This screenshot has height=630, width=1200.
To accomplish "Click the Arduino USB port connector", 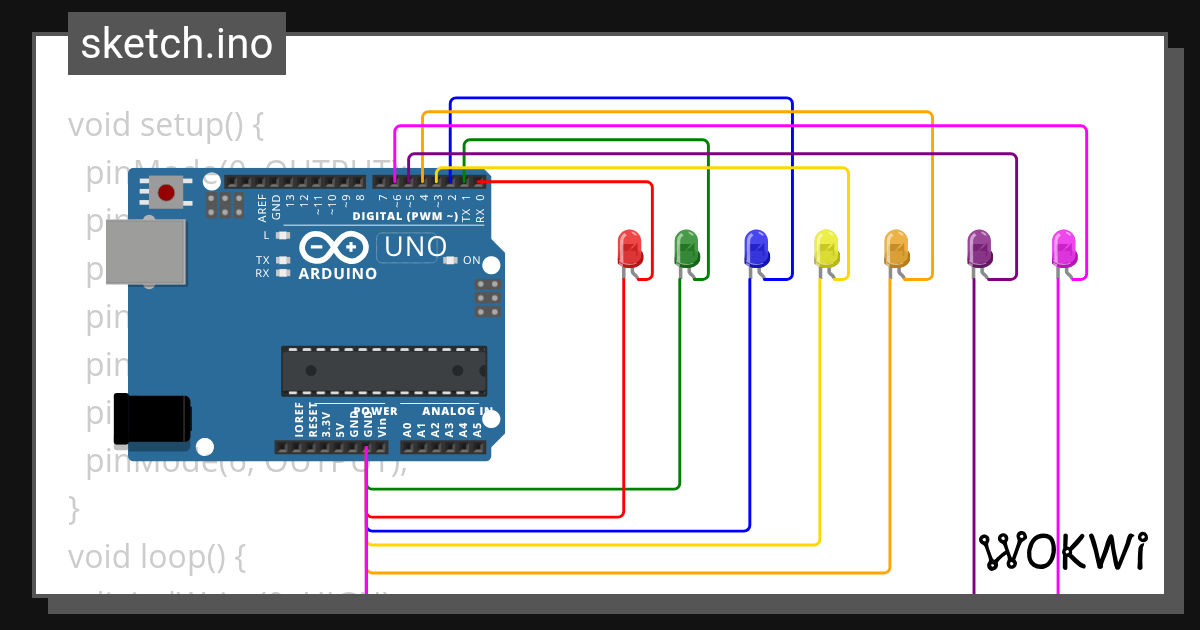I will tap(146, 251).
